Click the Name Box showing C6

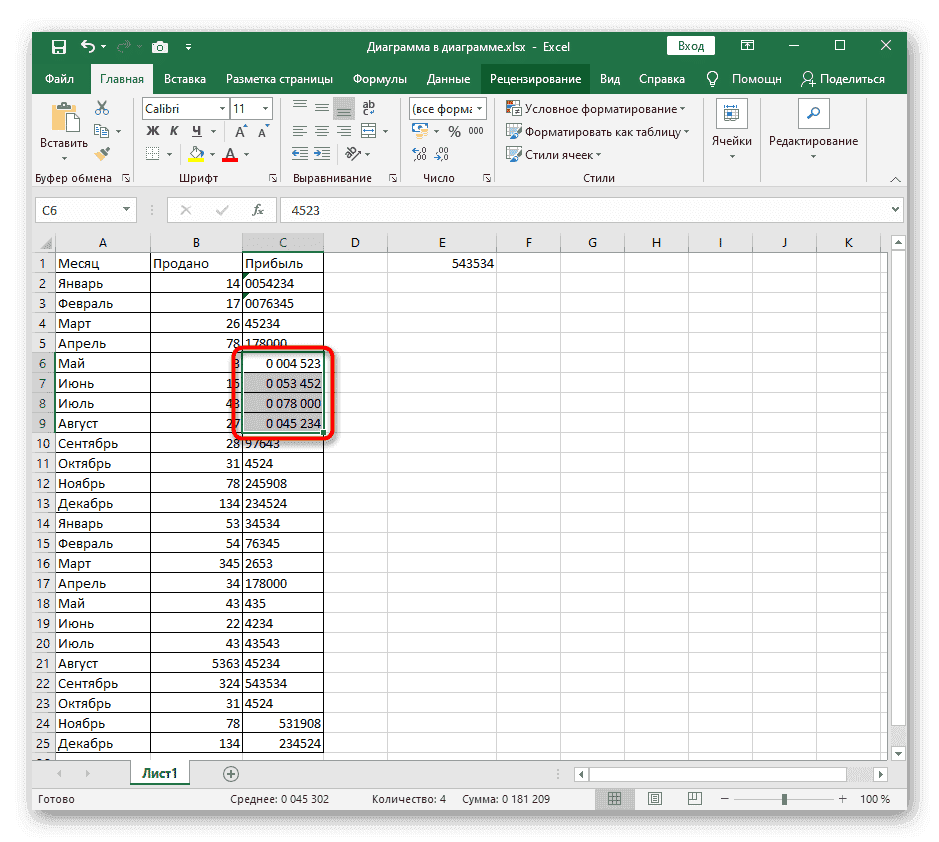77,210
